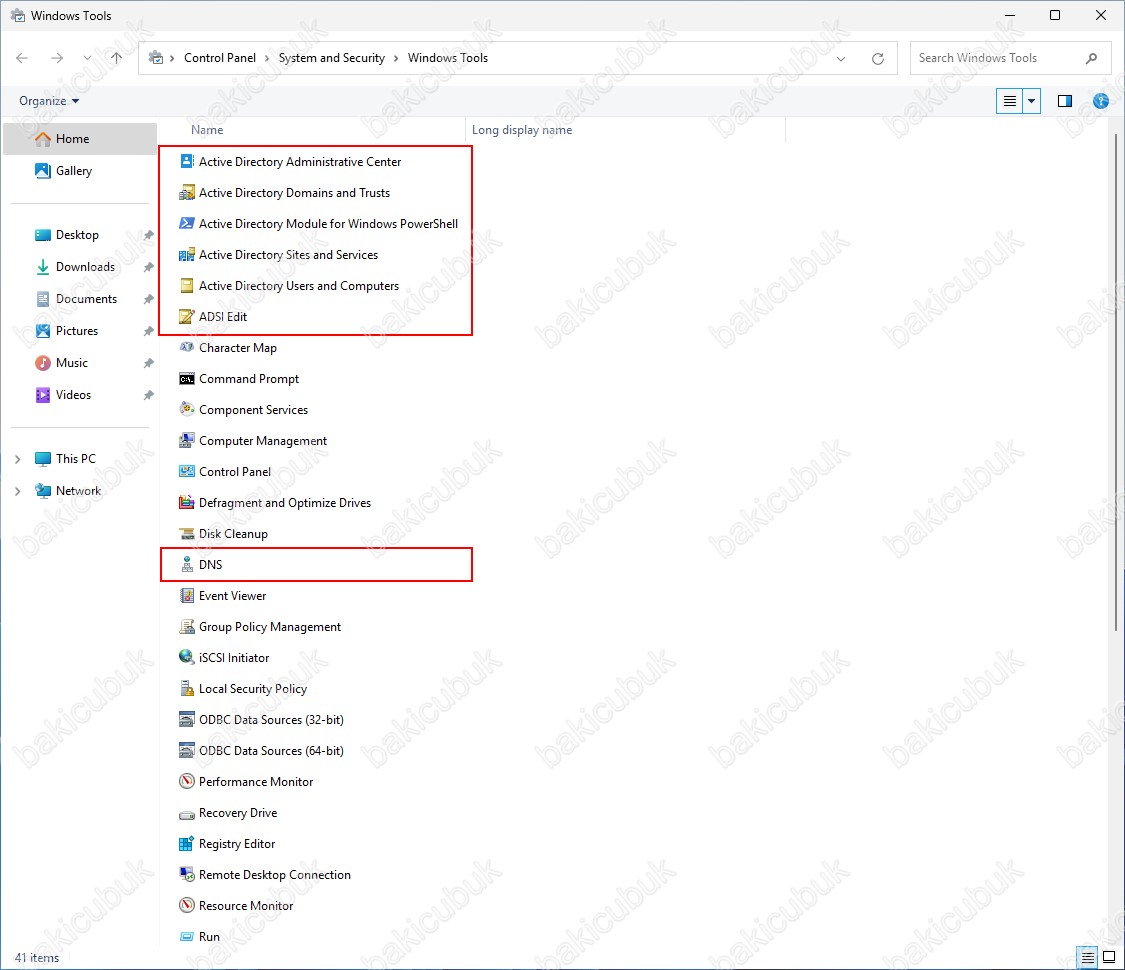This screenshot has height=970, width=1125.
Task: Select Active Directory Users and Computers icon
Action: (187, 286)
